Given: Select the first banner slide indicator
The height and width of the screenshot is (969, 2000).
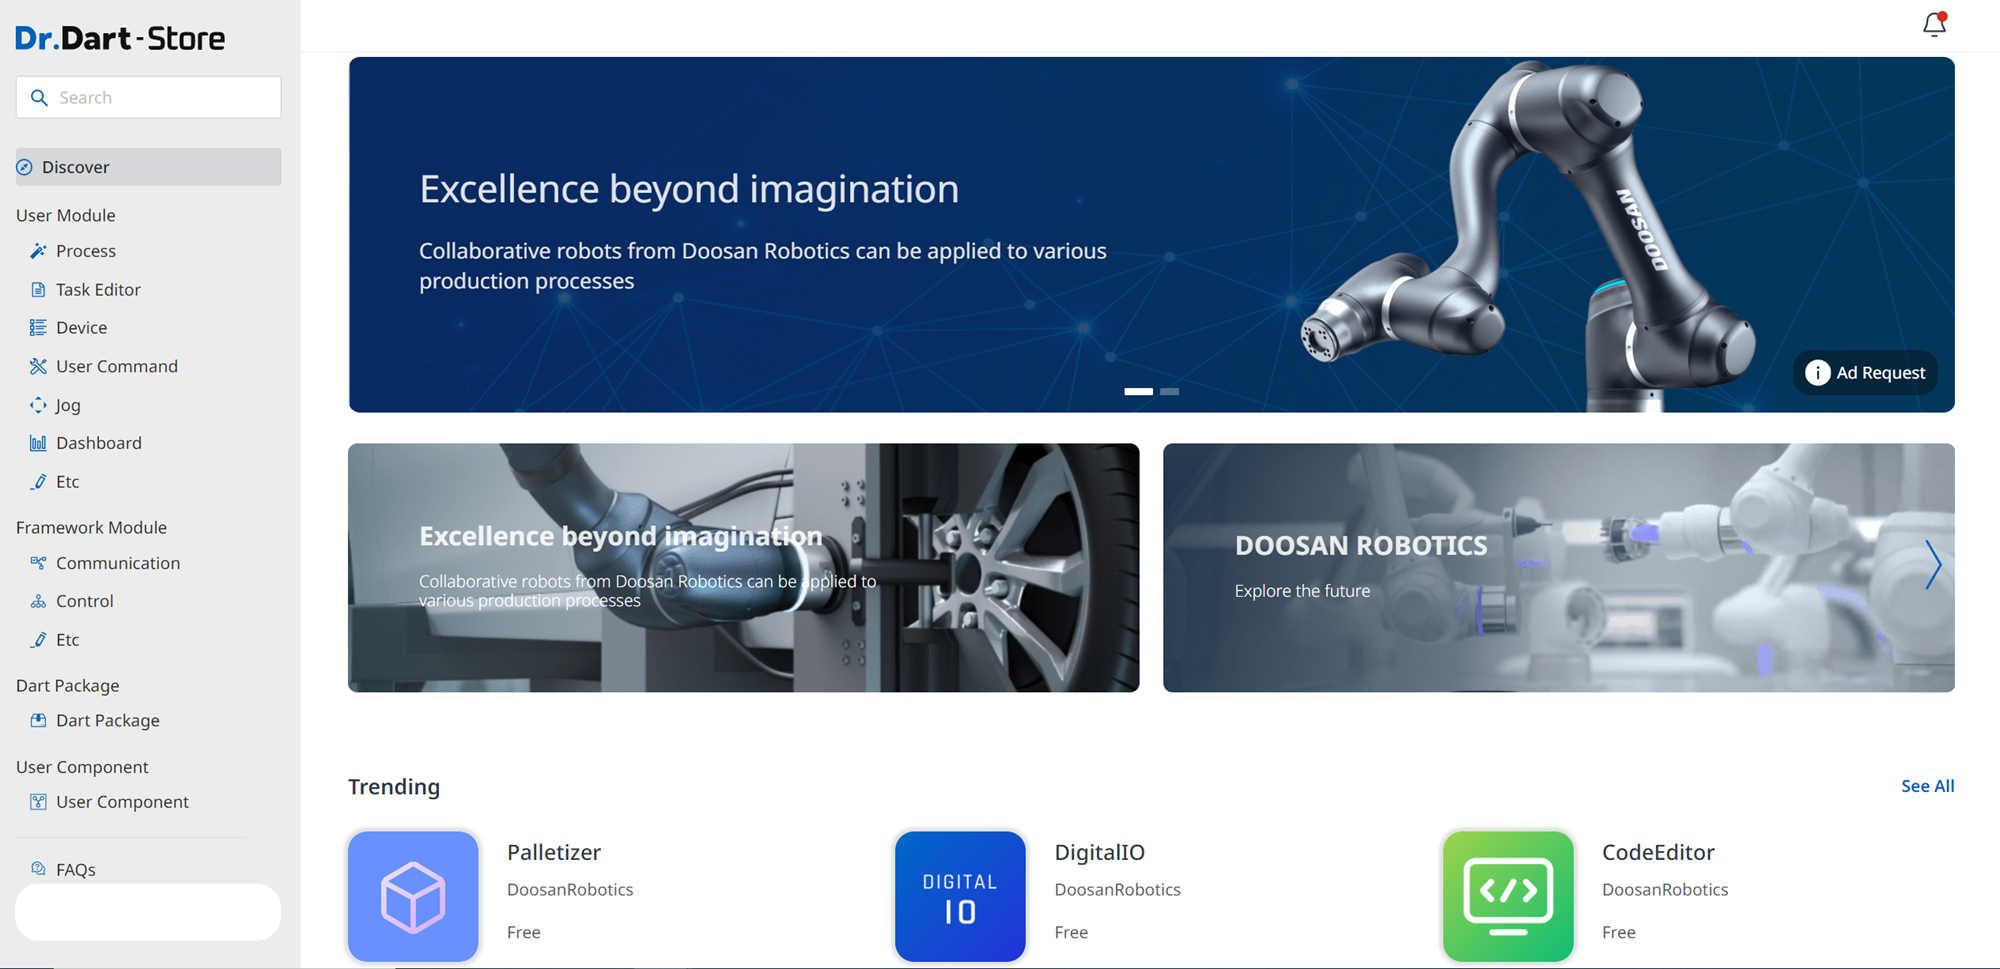Looking at the screenshot, I should click(x=1138, y=392).
